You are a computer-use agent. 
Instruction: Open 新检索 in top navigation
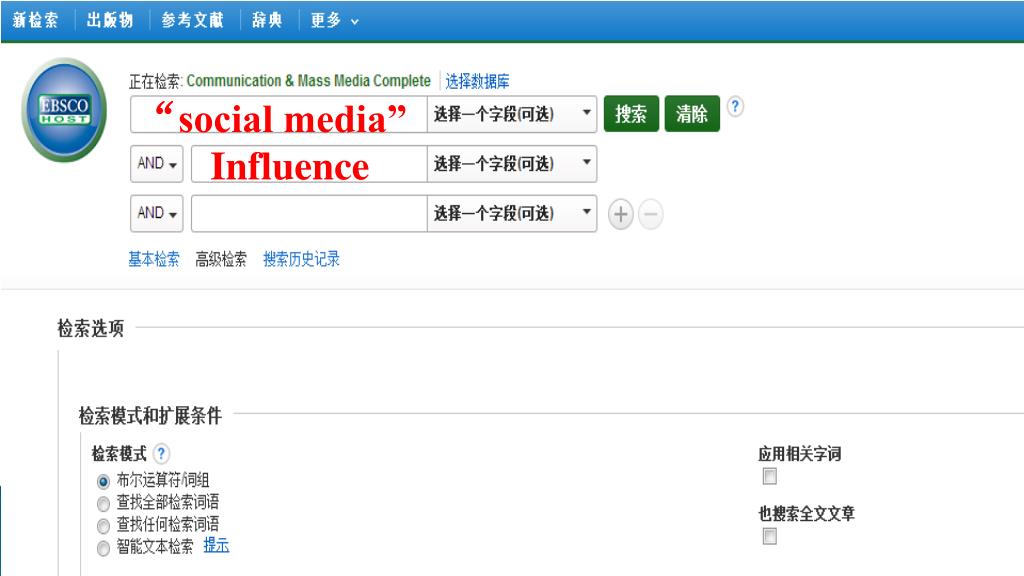pos(35,21)
